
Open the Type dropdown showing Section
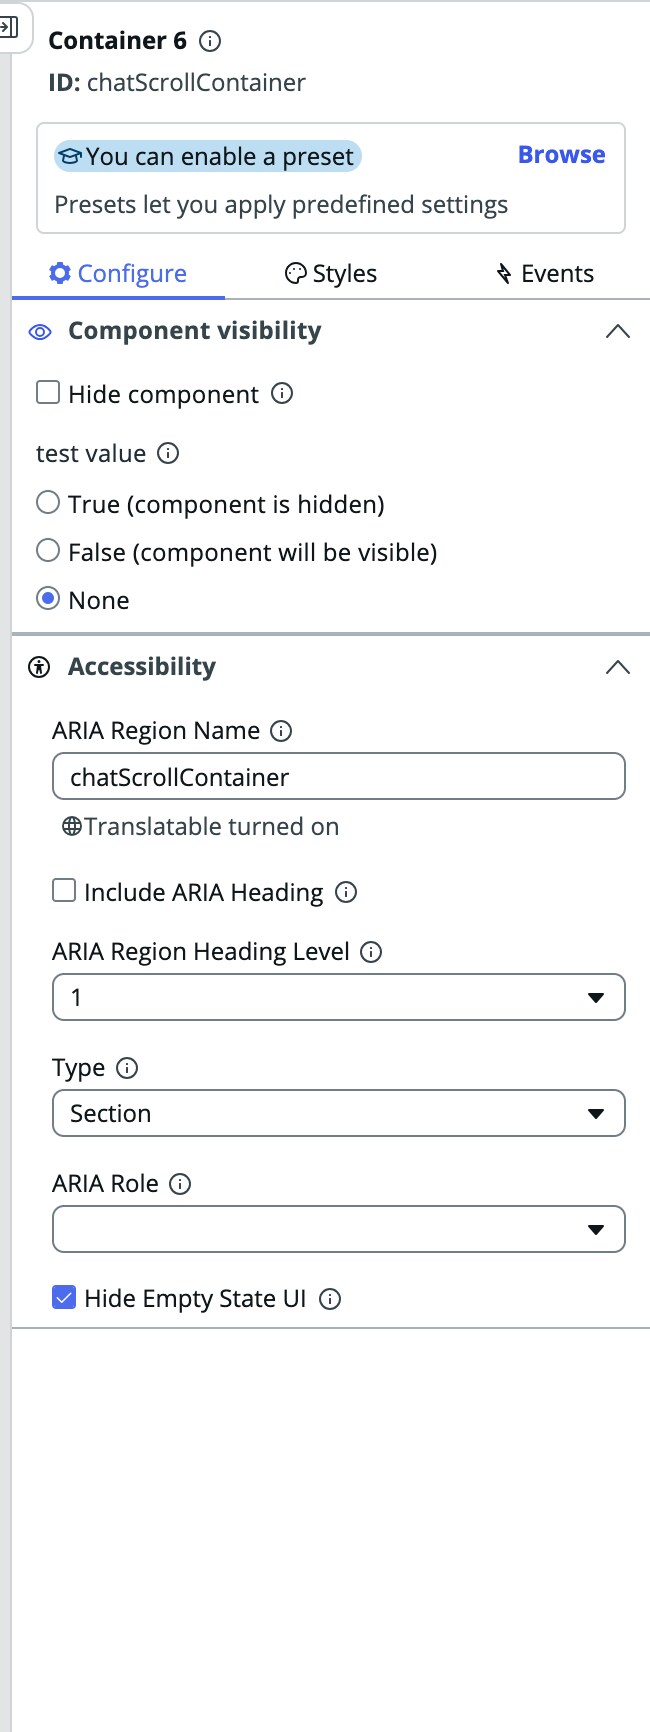(x=338, y=1113)
